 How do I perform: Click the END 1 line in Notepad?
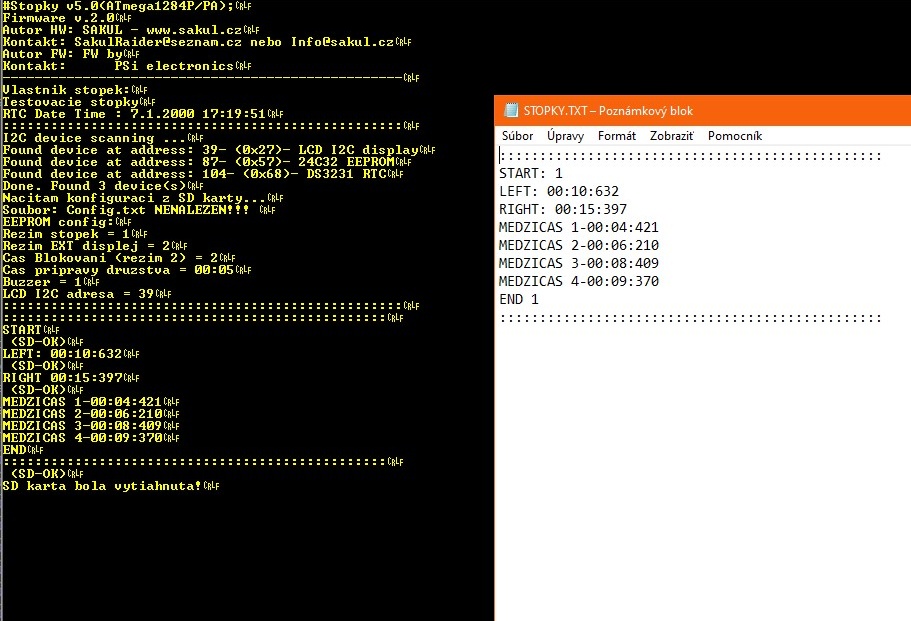[x=518, y=299]
